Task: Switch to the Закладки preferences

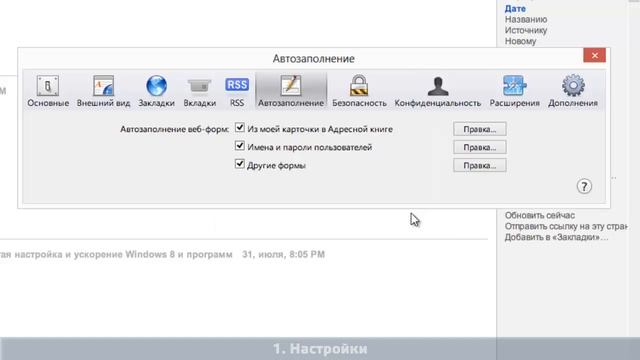Action: (x=156, y=91)
